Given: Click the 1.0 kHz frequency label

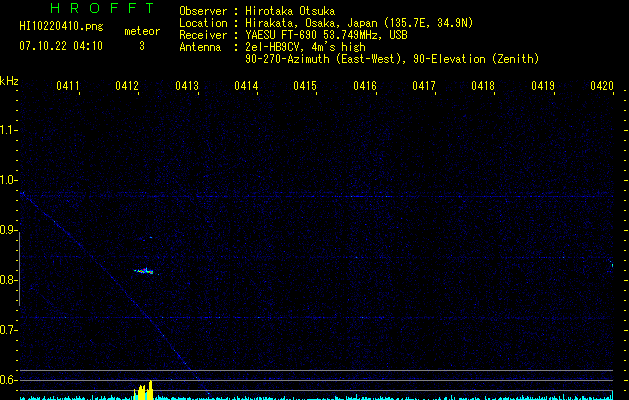Looking at the screenshot, I should pyautogui.click(x=8, y=180).
